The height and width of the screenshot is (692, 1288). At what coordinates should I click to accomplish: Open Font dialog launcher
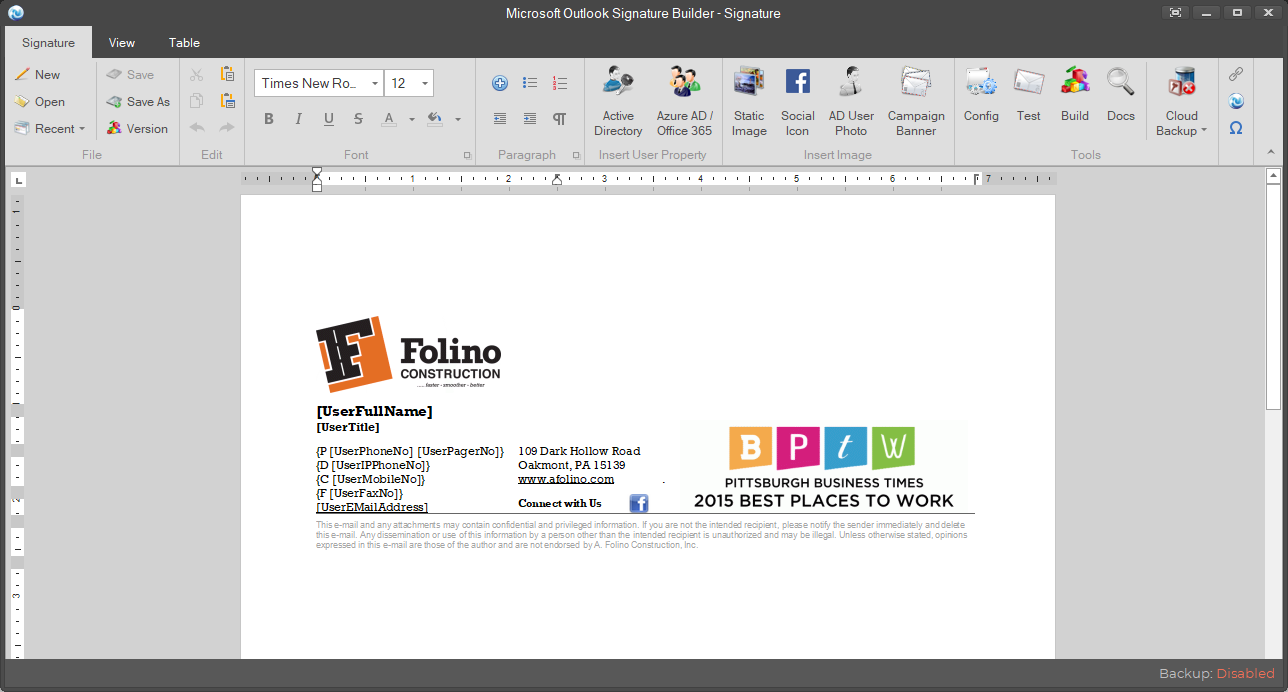[467, 155]
